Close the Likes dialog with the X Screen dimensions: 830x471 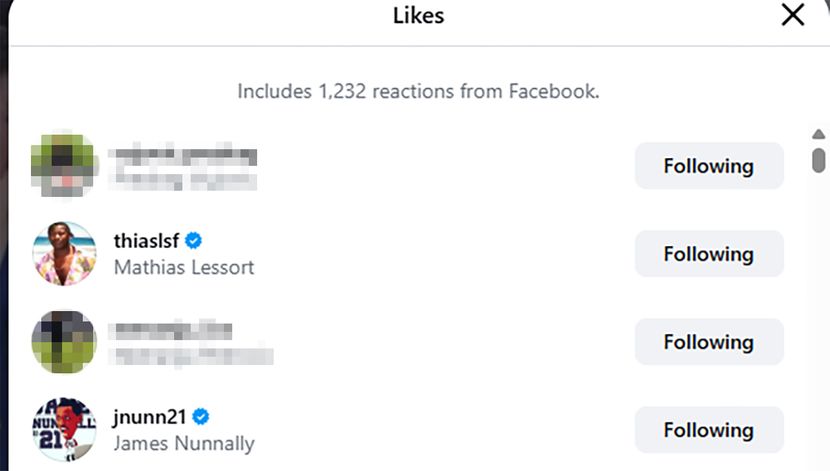point(793,16)
